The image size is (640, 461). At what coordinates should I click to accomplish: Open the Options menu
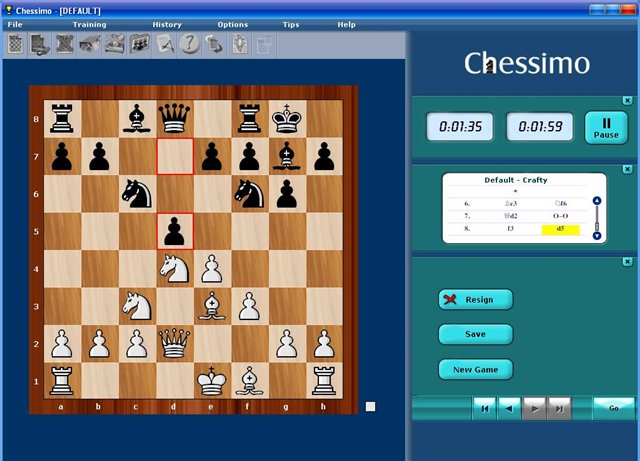pos(233,24)
